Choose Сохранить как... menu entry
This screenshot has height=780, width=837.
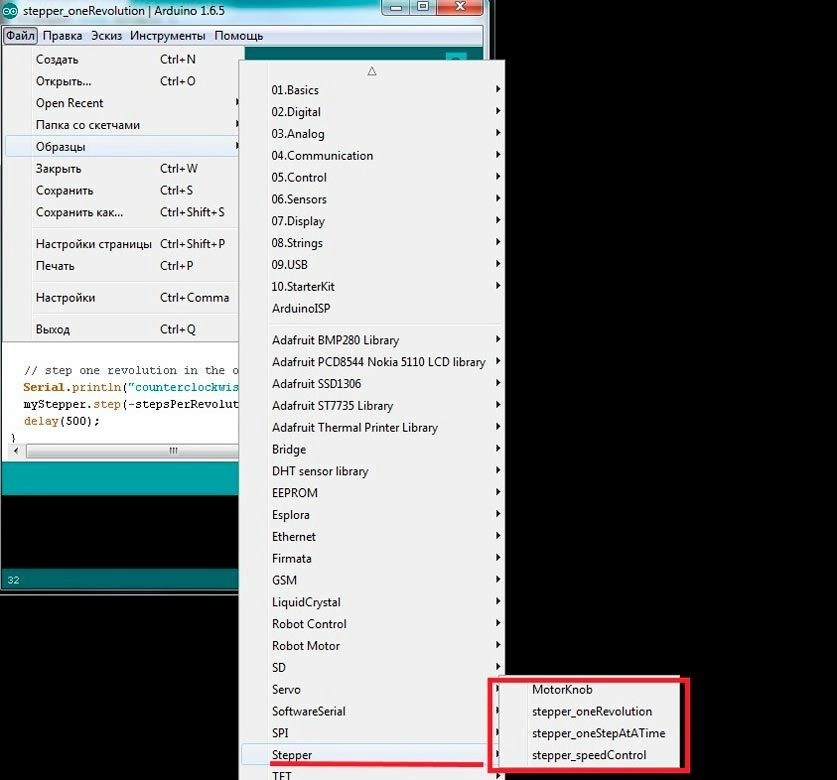pyautogui.click(x=79, y=212)
